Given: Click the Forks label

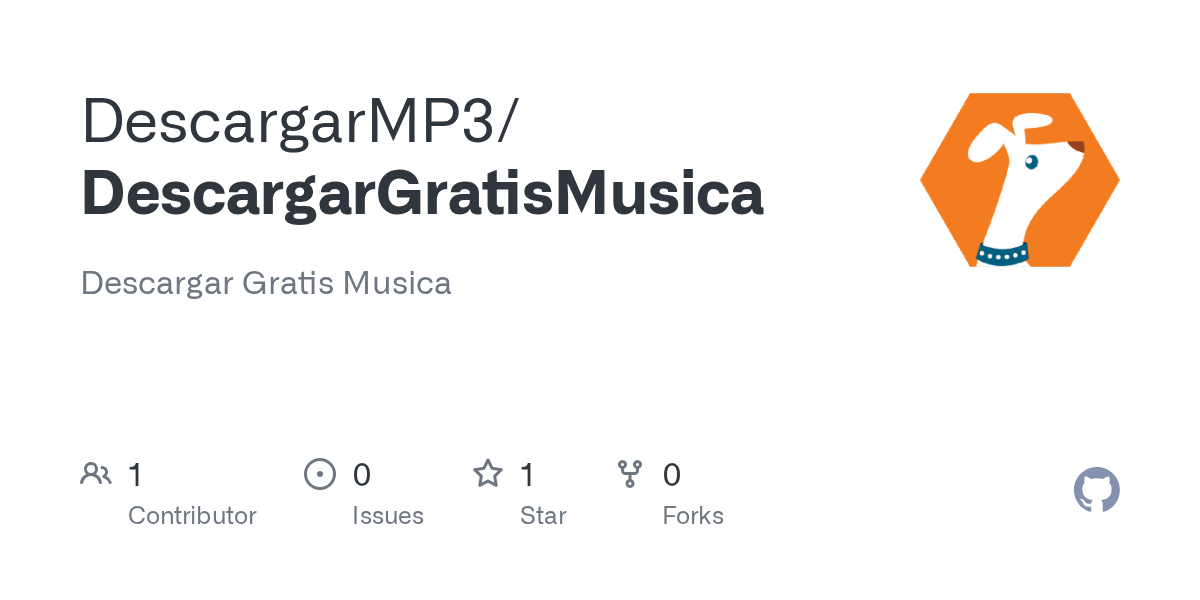Looking at the screenshot, I should [693, 516].
